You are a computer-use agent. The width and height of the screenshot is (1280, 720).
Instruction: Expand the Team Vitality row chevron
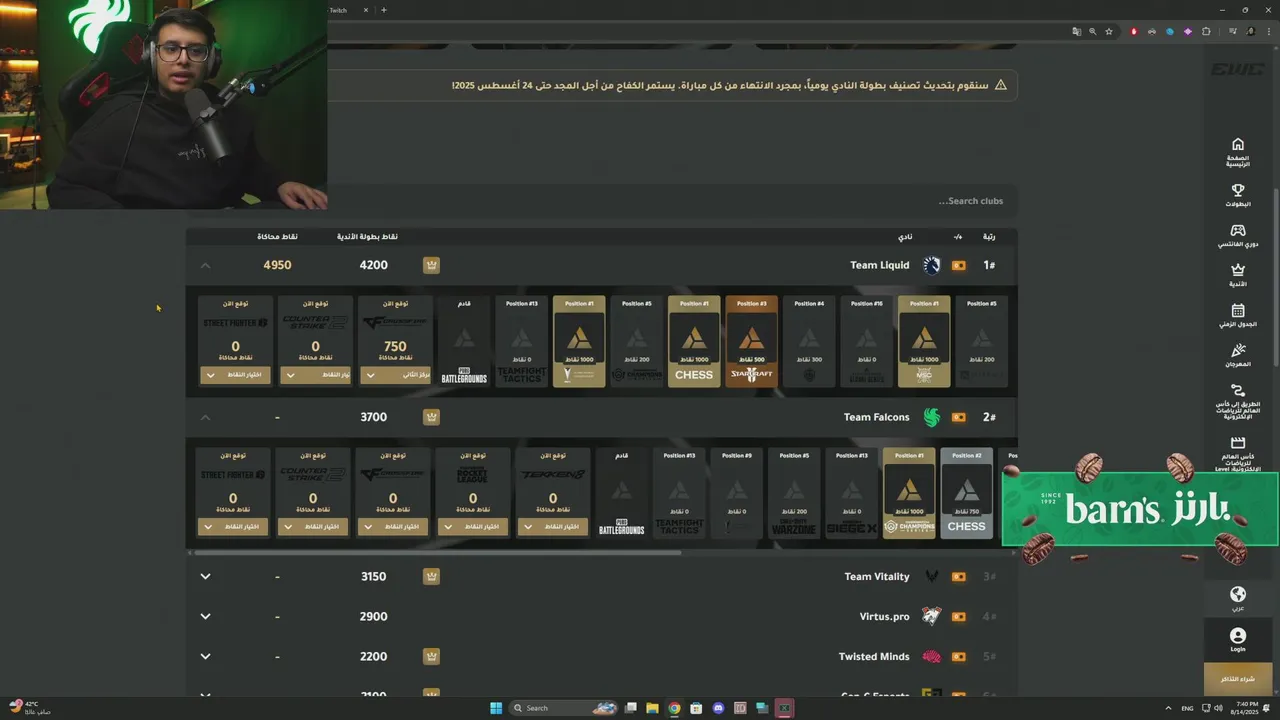[205, 577]
